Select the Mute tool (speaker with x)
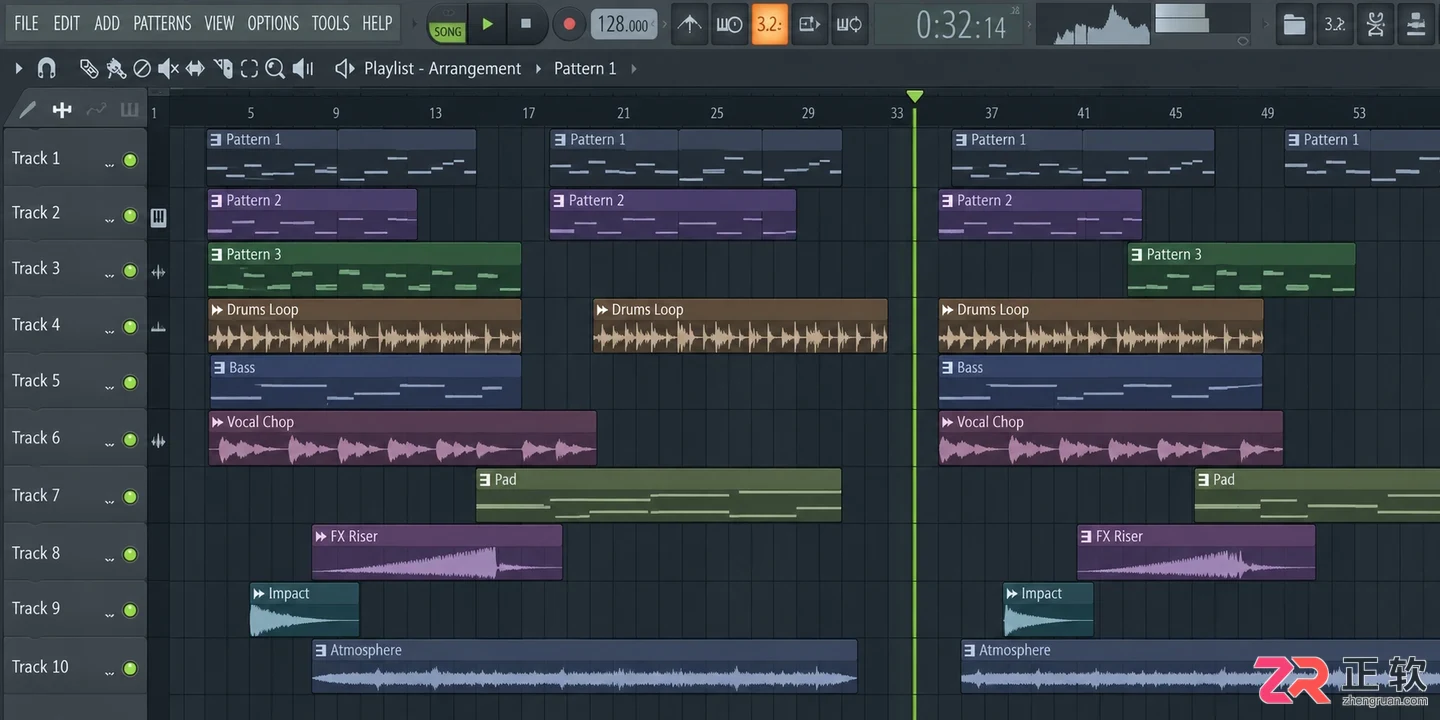1440x720 pixels. (x=168, y=68)
